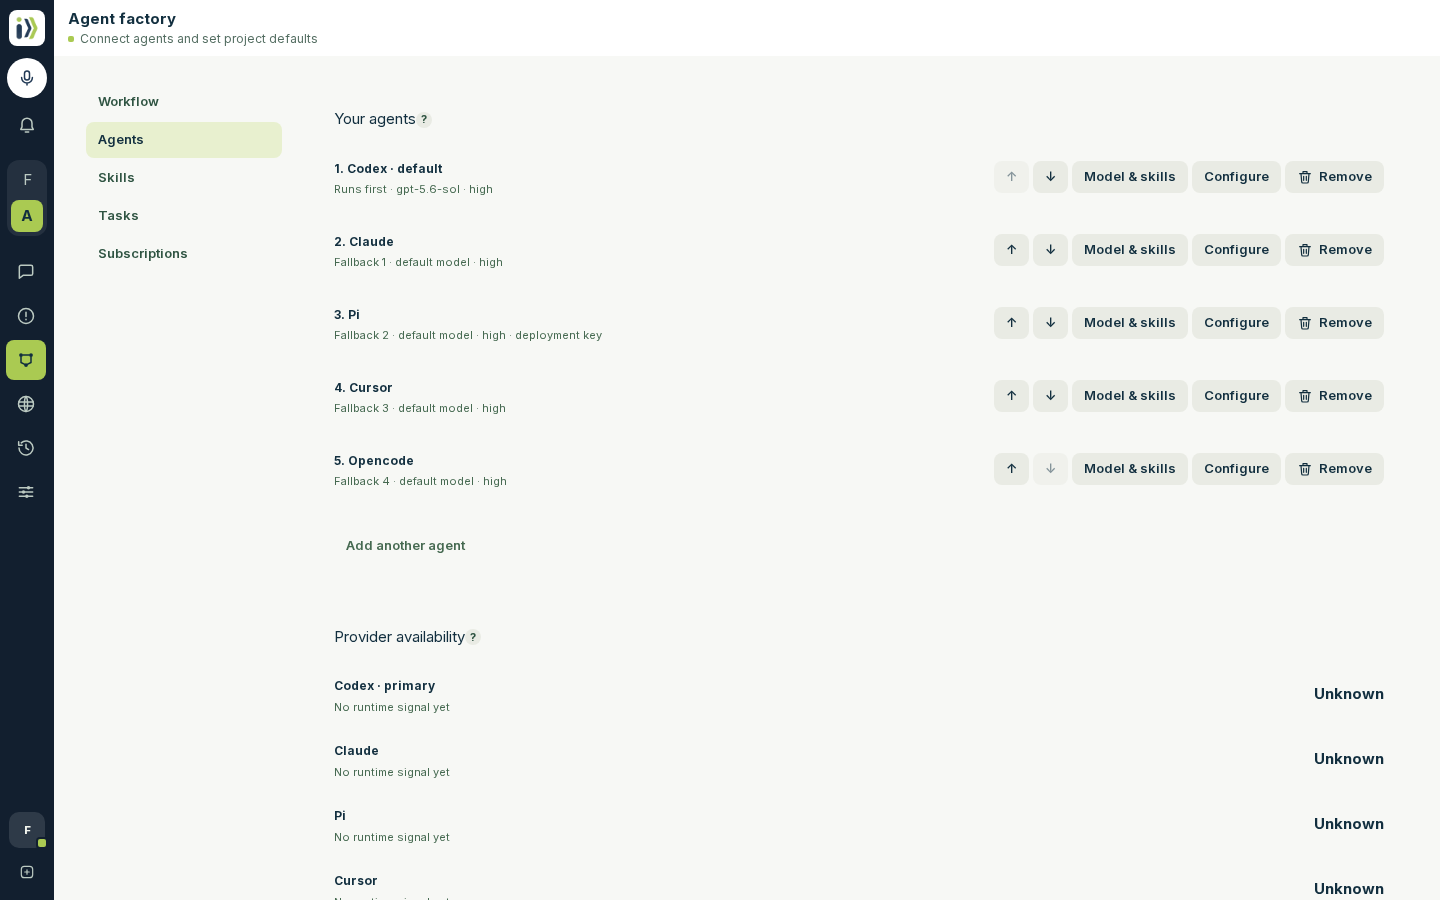Select the agent factory sidebar icon
1440x900 pixels.
point(26,360)
